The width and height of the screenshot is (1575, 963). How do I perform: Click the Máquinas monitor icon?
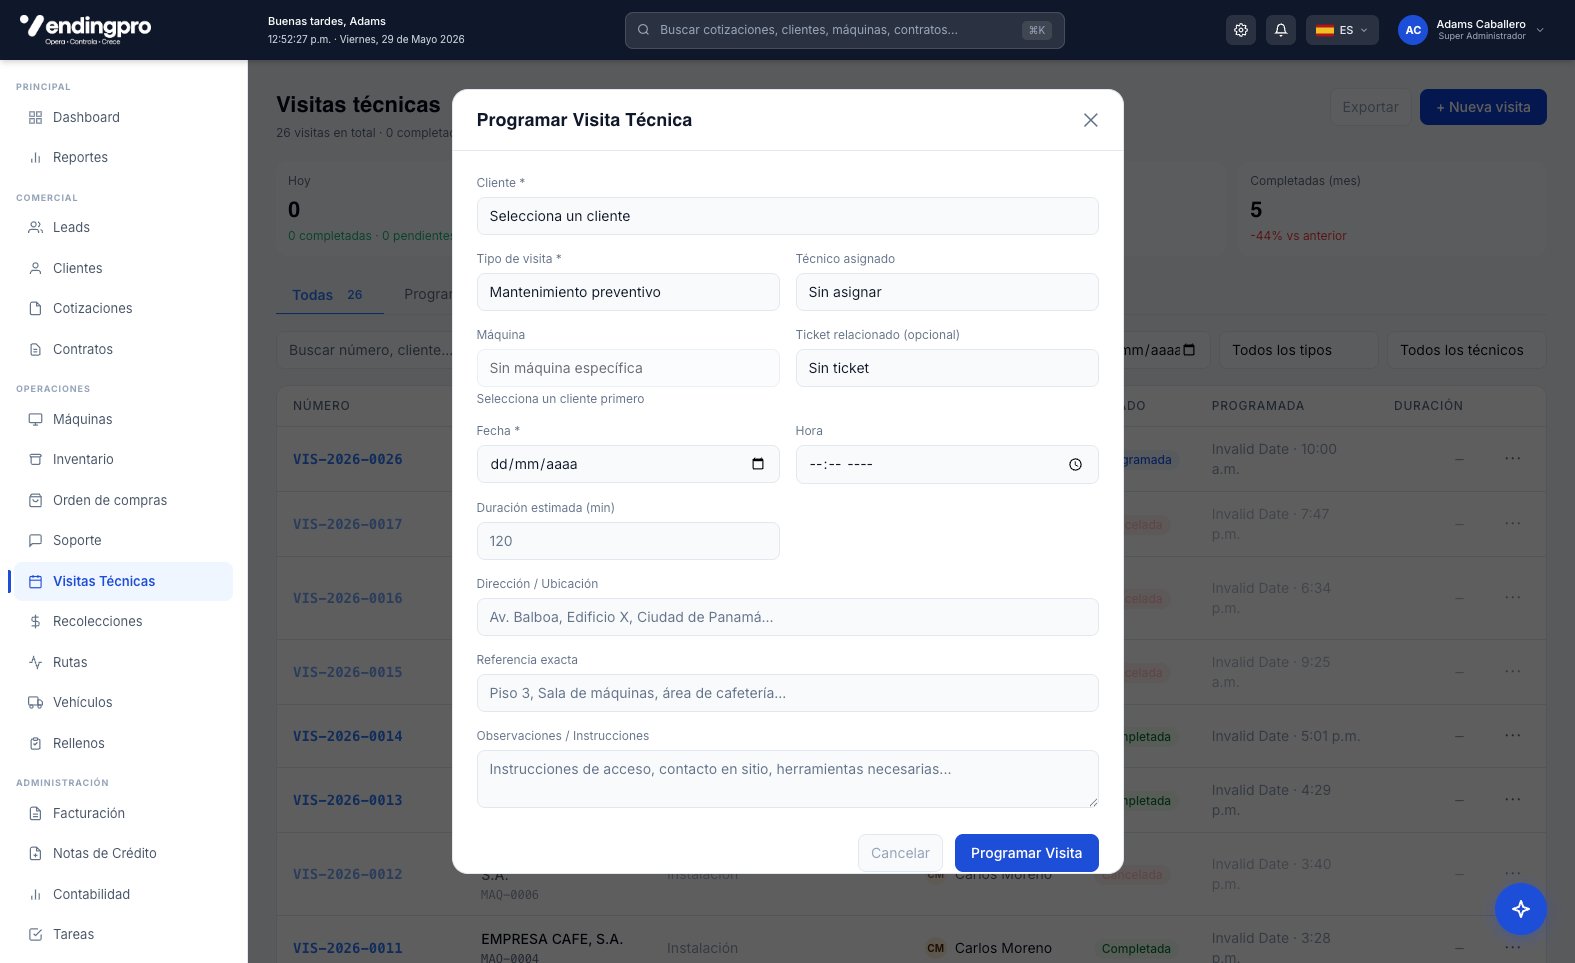point(35,419)
